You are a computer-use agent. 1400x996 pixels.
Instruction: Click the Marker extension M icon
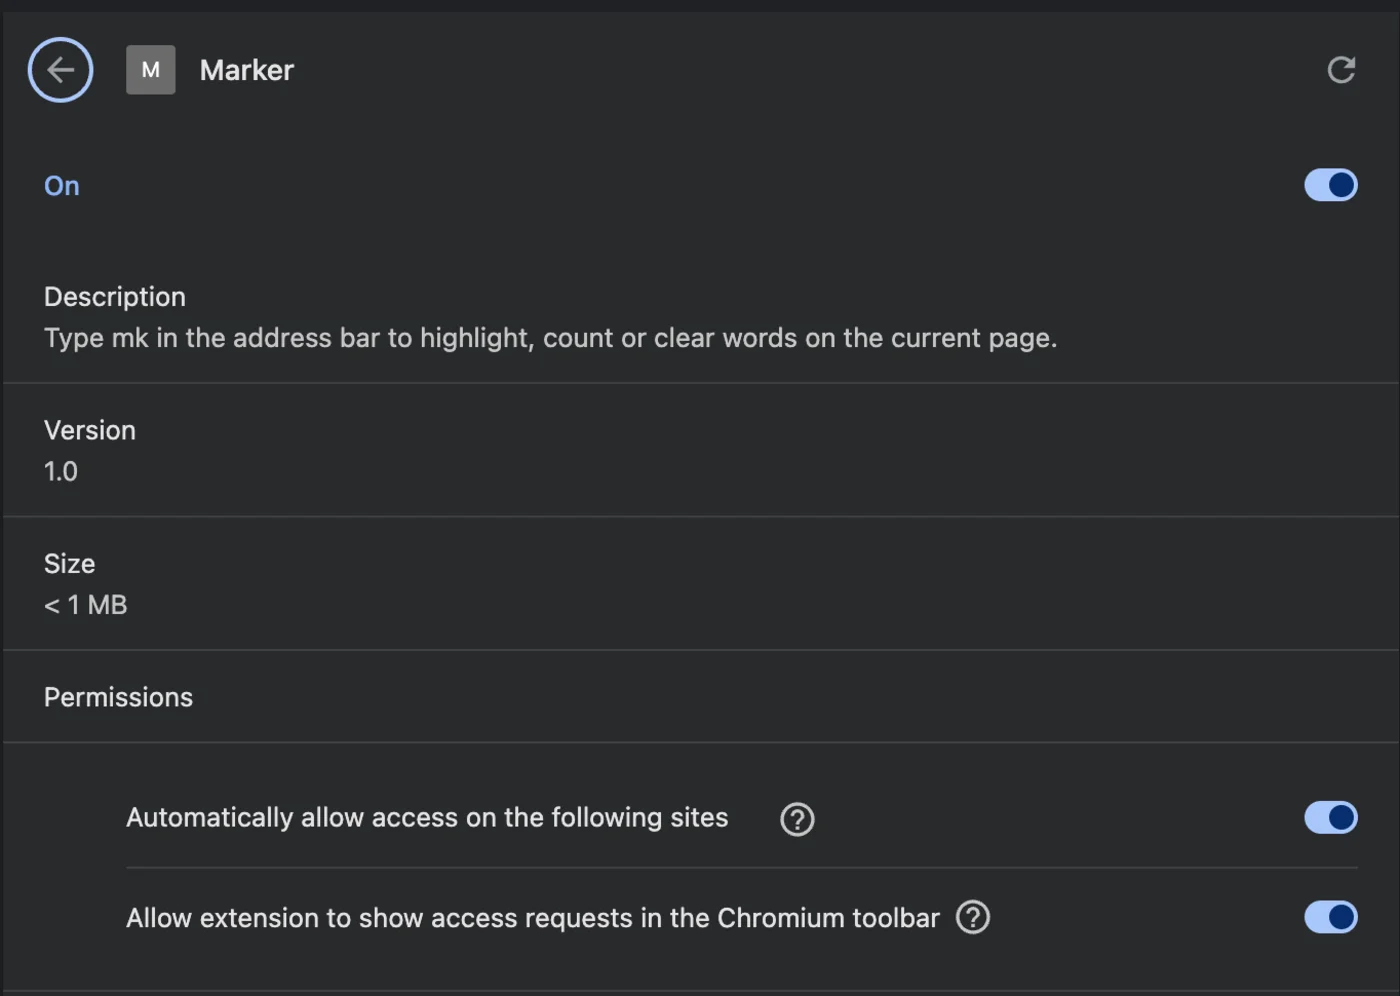[151, 70]
